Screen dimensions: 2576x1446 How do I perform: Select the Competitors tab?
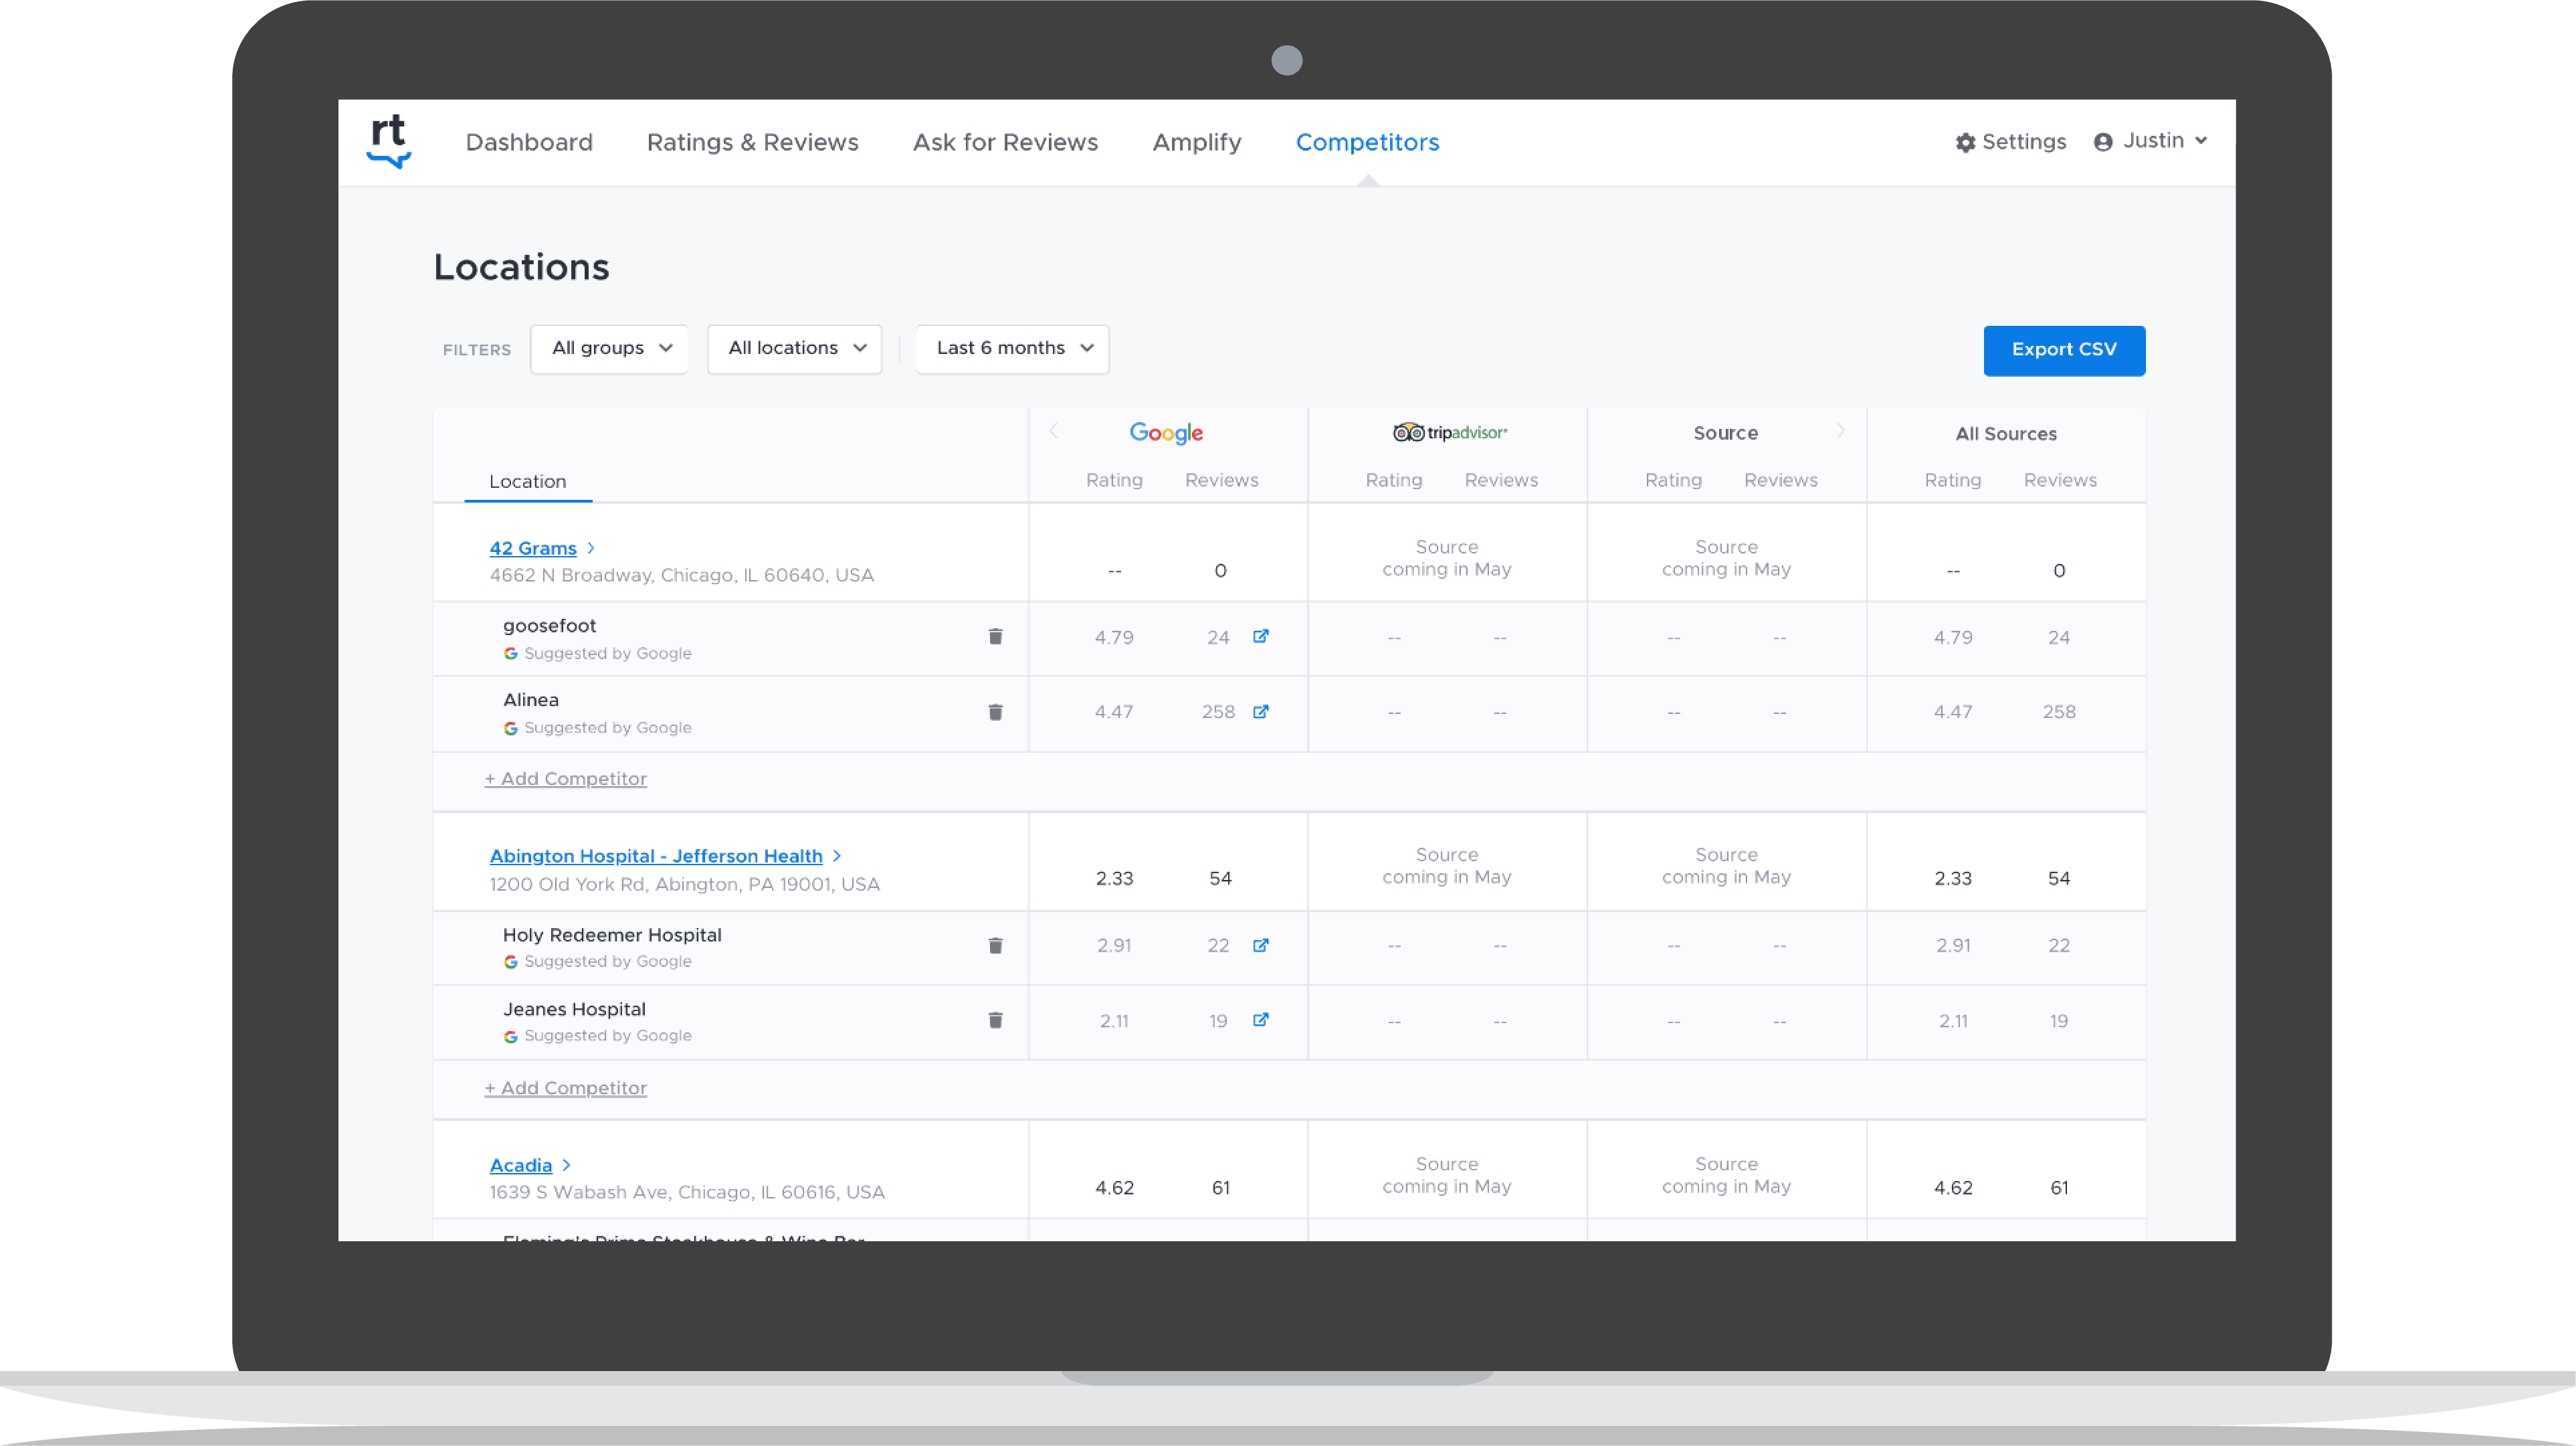pyautogui.click(x=1367, y=142)
